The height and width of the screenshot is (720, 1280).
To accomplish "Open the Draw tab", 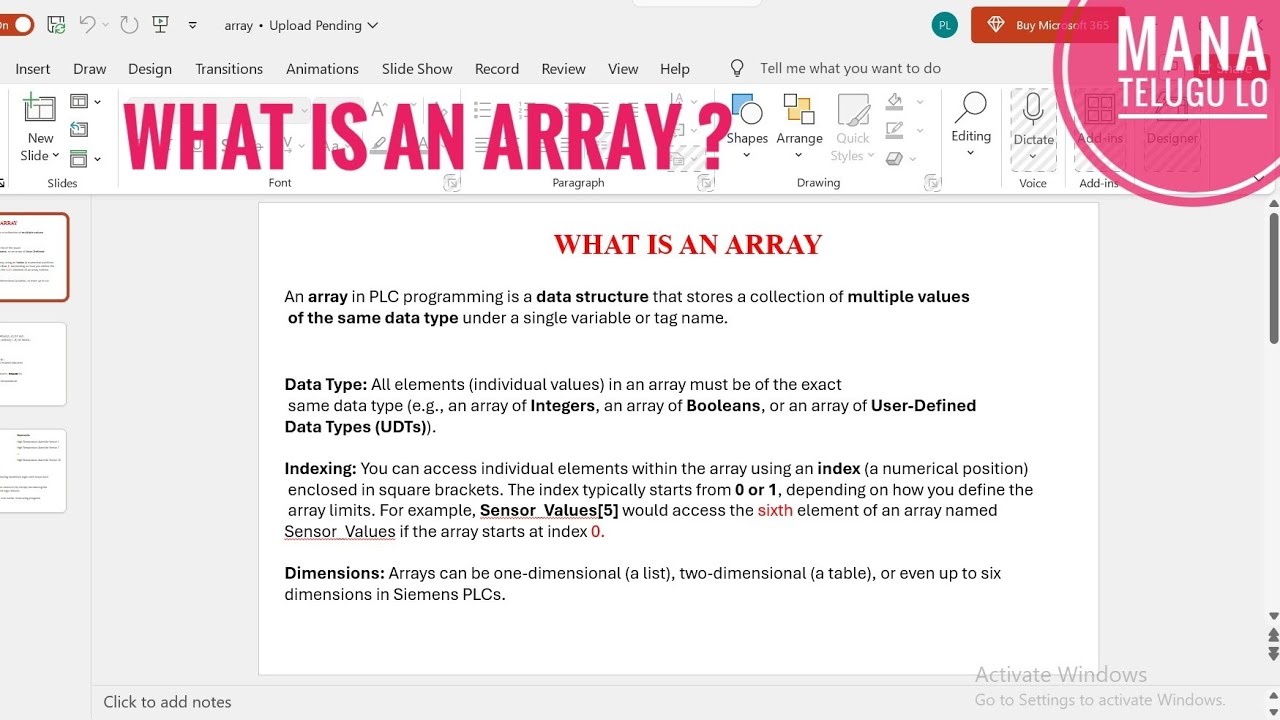I will tap(90, 69).
